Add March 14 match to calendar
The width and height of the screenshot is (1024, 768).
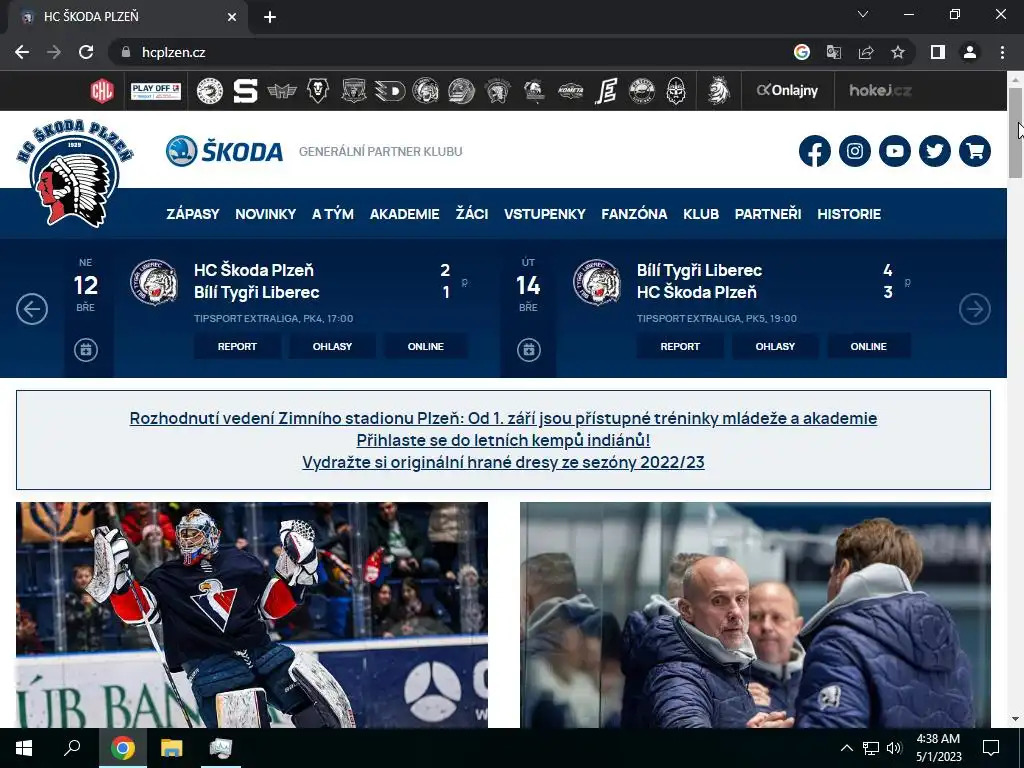[x=529, y=350]
